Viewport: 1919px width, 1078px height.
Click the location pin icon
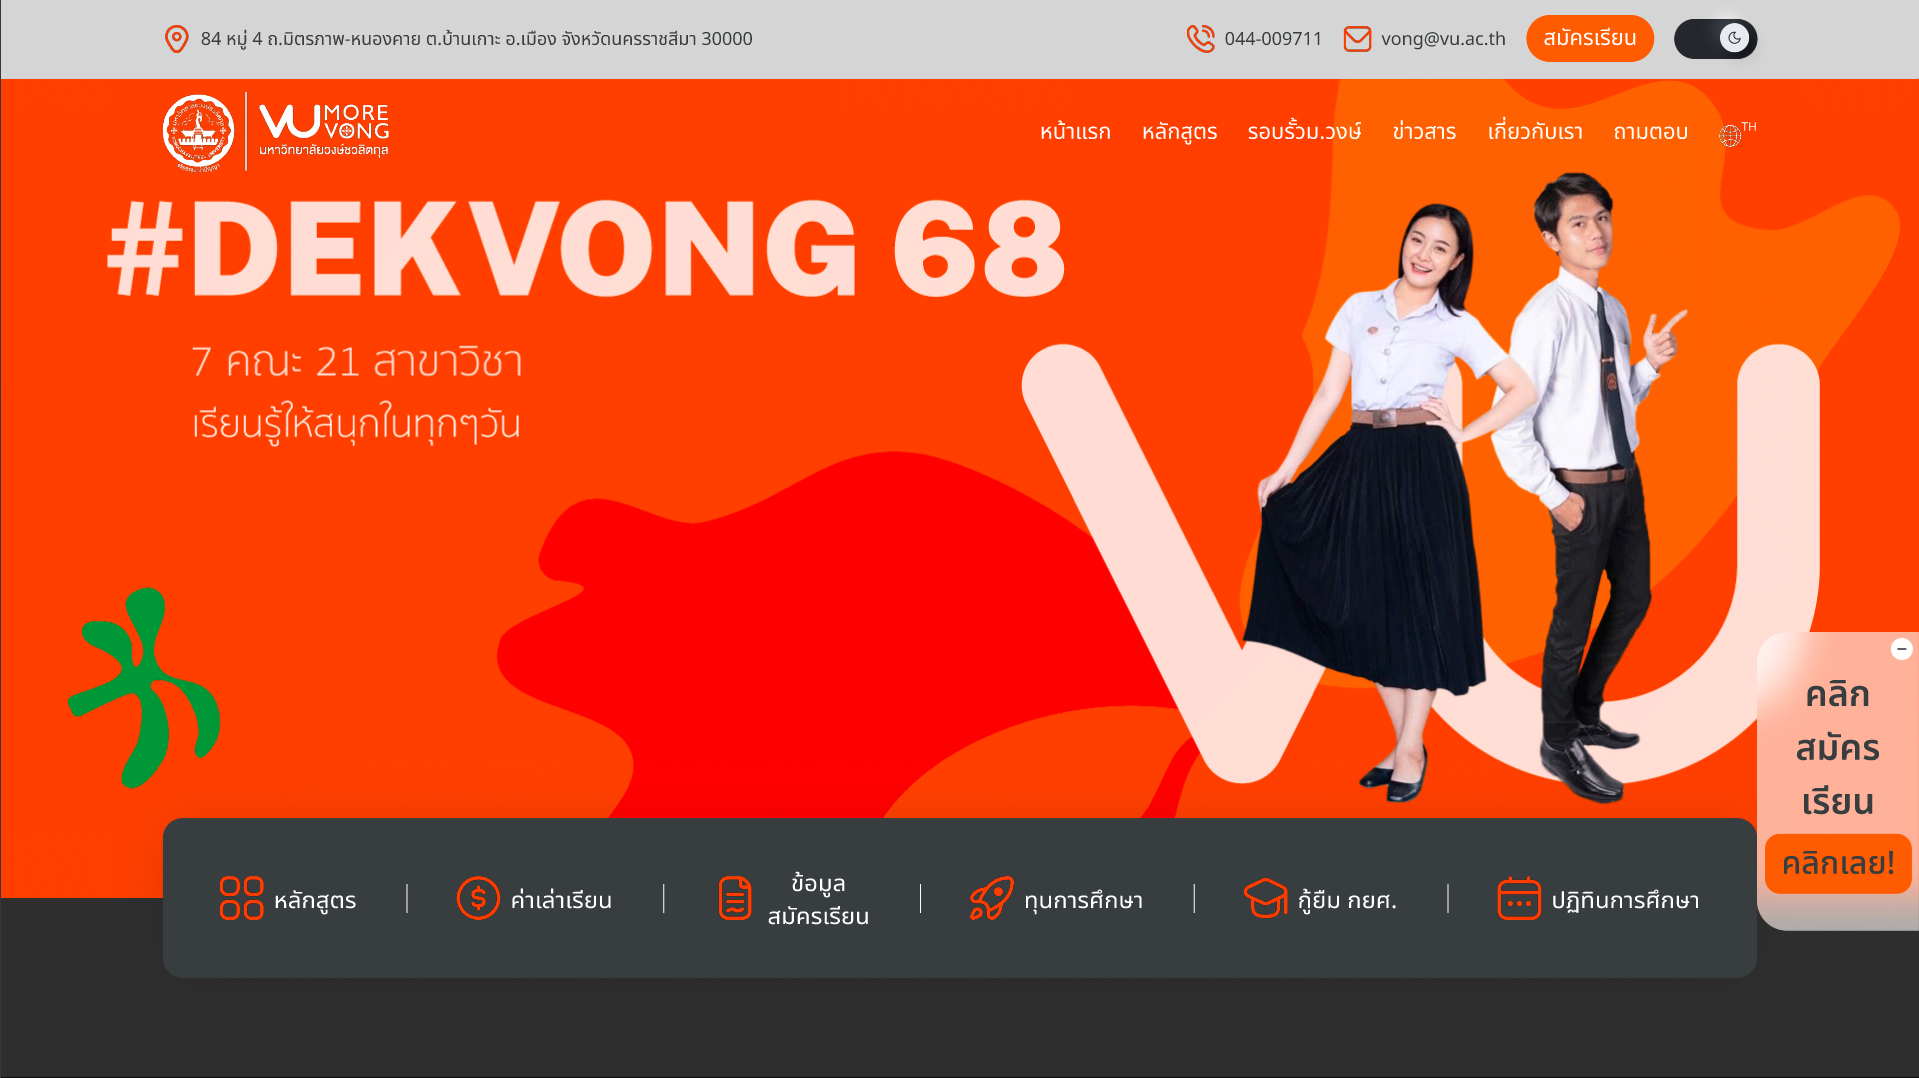(176, 39)
